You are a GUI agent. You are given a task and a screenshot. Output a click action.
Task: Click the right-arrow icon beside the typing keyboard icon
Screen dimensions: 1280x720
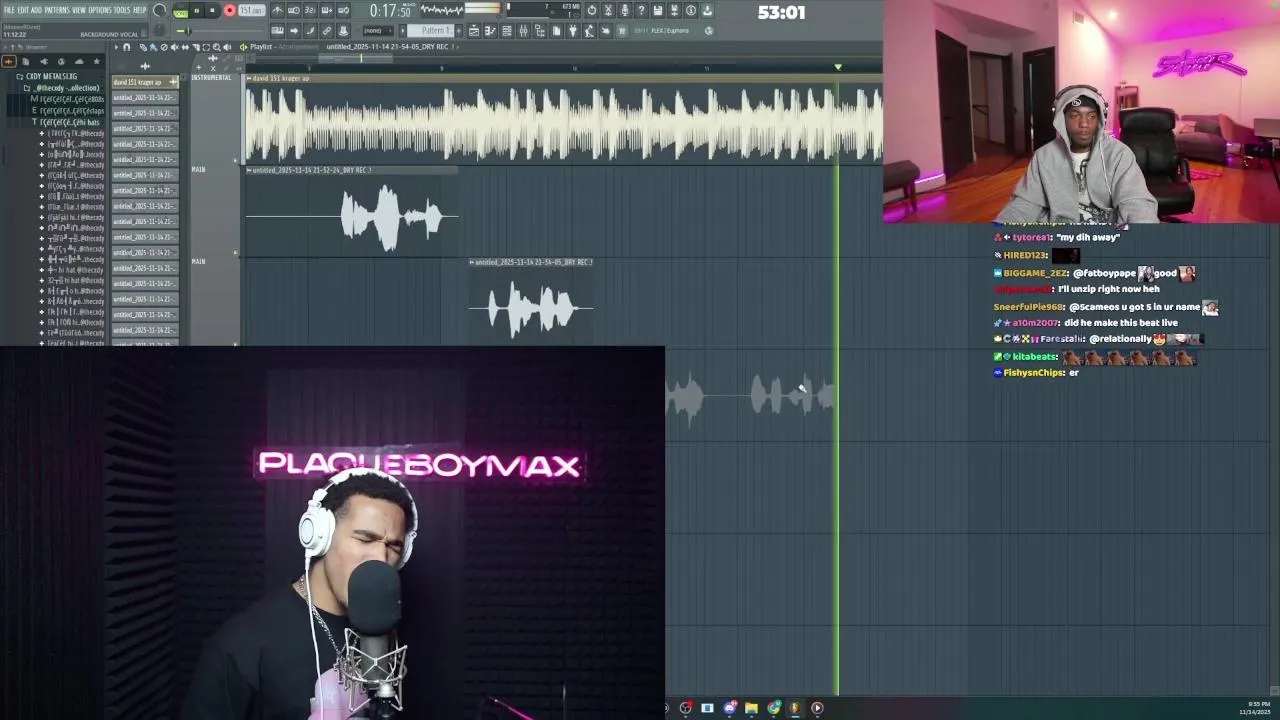point(294,31)
